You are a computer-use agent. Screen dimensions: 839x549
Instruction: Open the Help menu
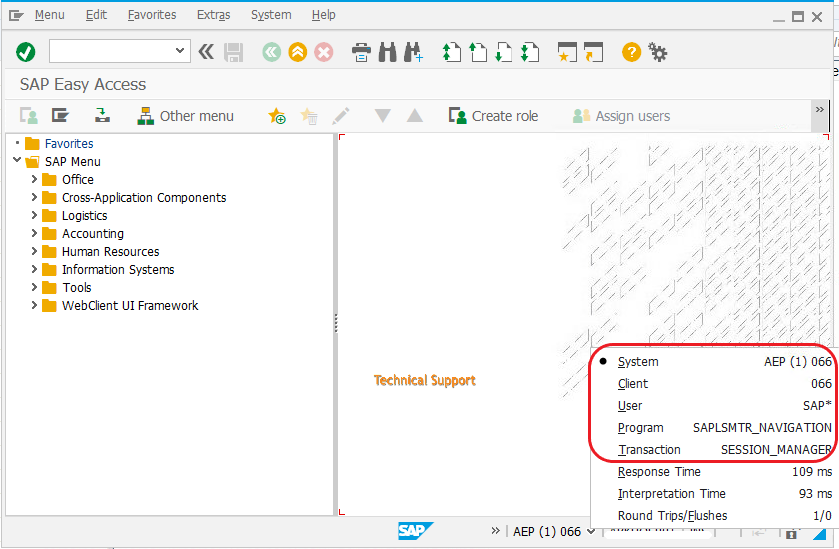click(x=324, y=15)
